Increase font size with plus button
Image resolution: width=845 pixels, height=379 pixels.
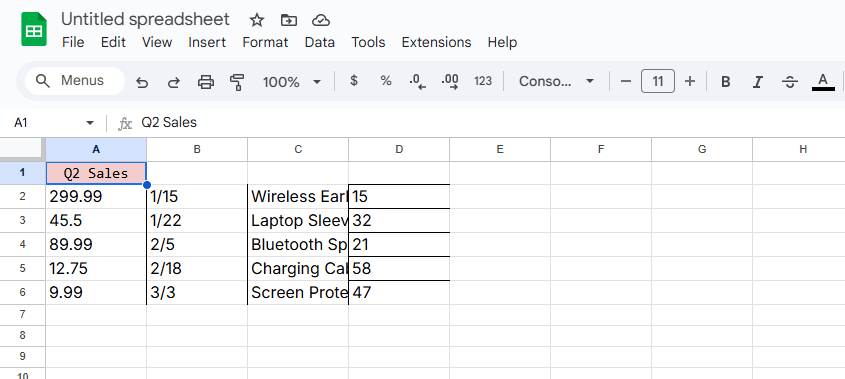[690, 81]
